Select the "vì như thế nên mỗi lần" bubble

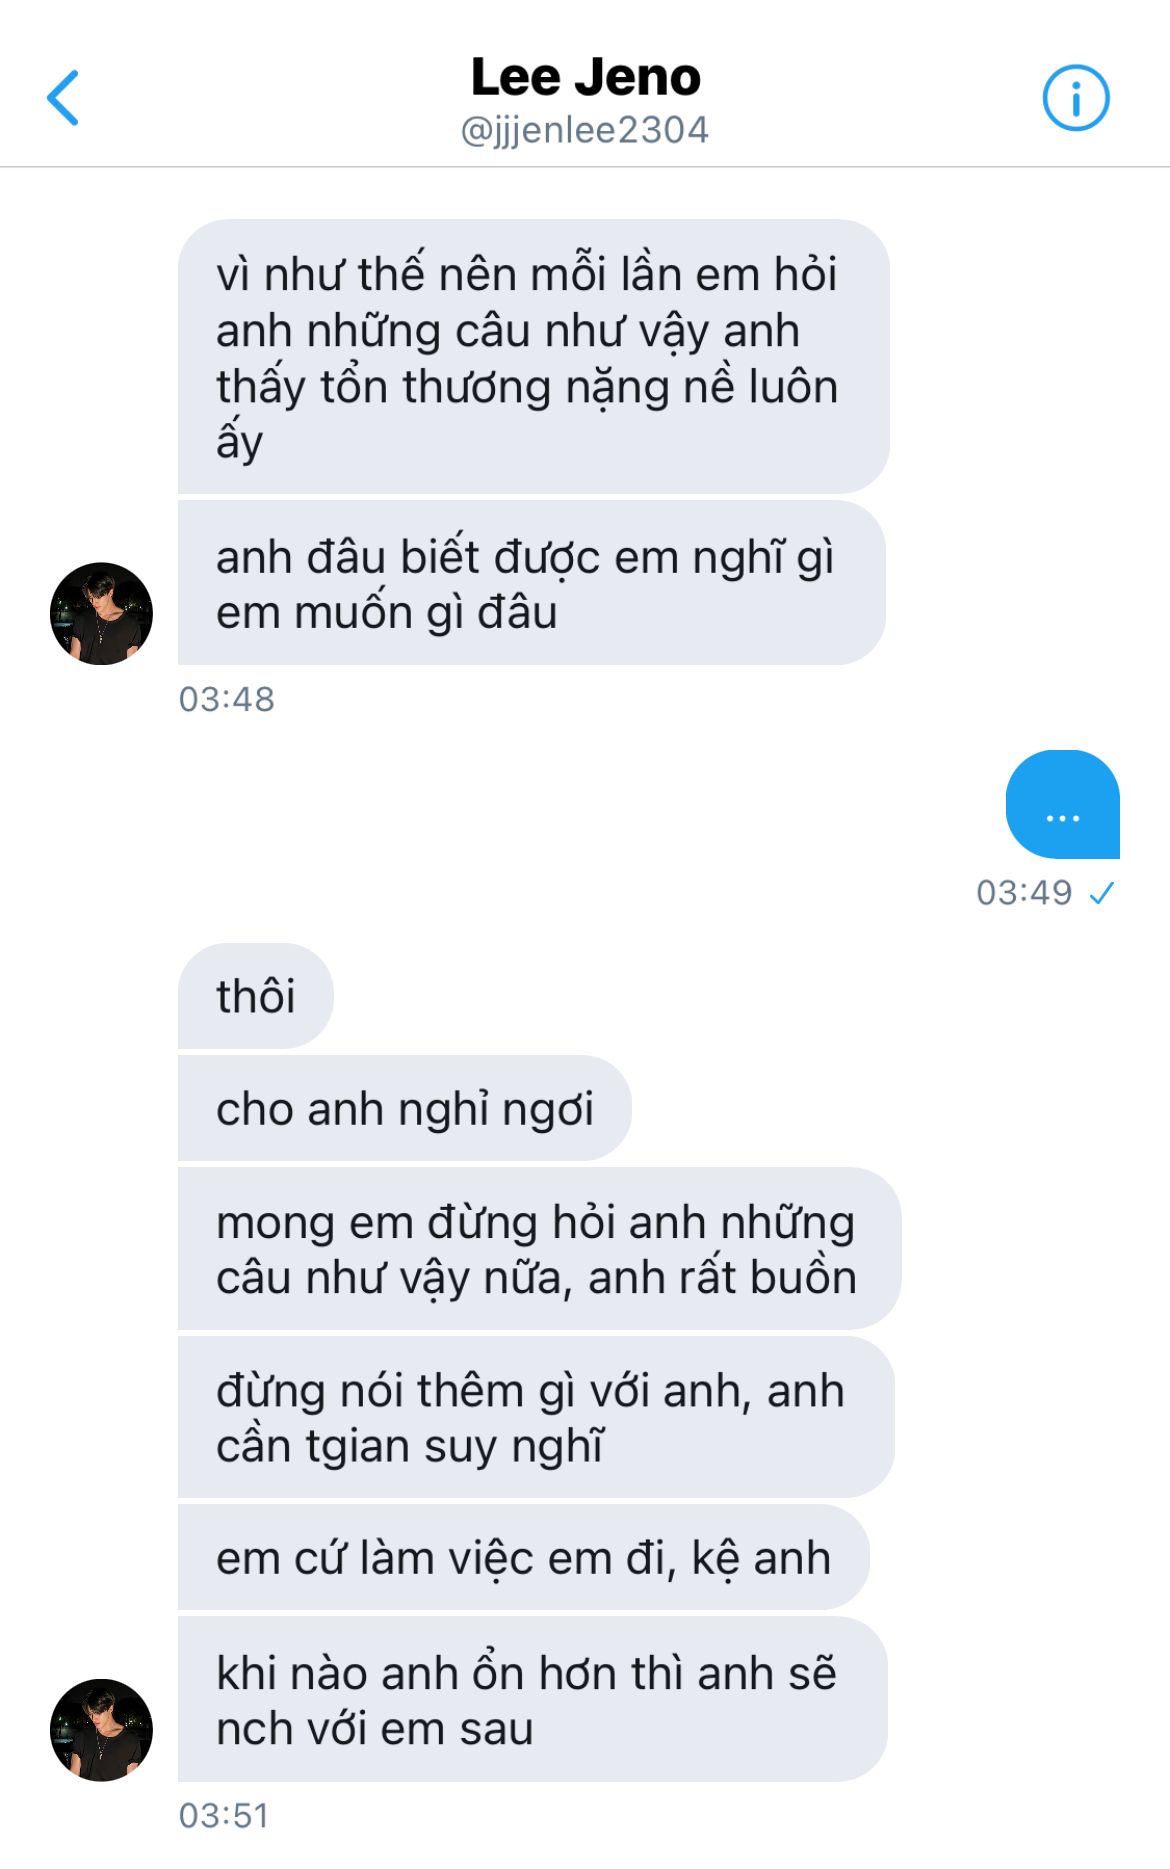pyautogui.click(x=534, y=356)
